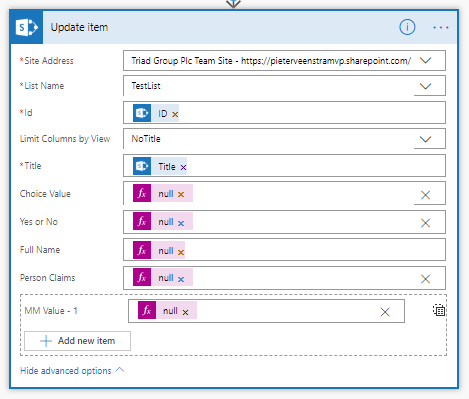Expand the Site Address dropdown
469x399 pixels.
tap(426, 61)
